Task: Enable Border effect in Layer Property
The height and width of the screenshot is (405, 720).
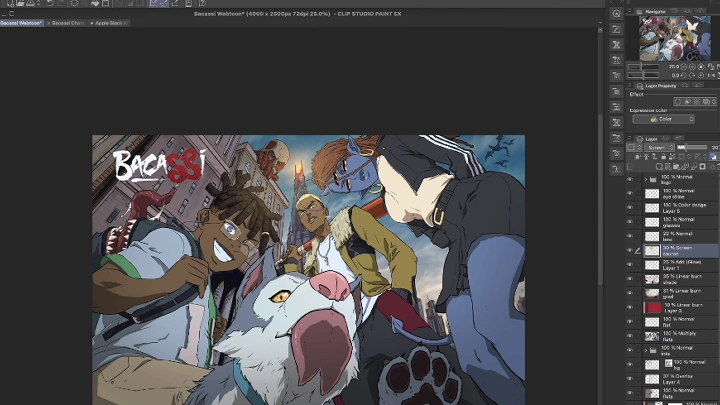Action: point(678,102)
